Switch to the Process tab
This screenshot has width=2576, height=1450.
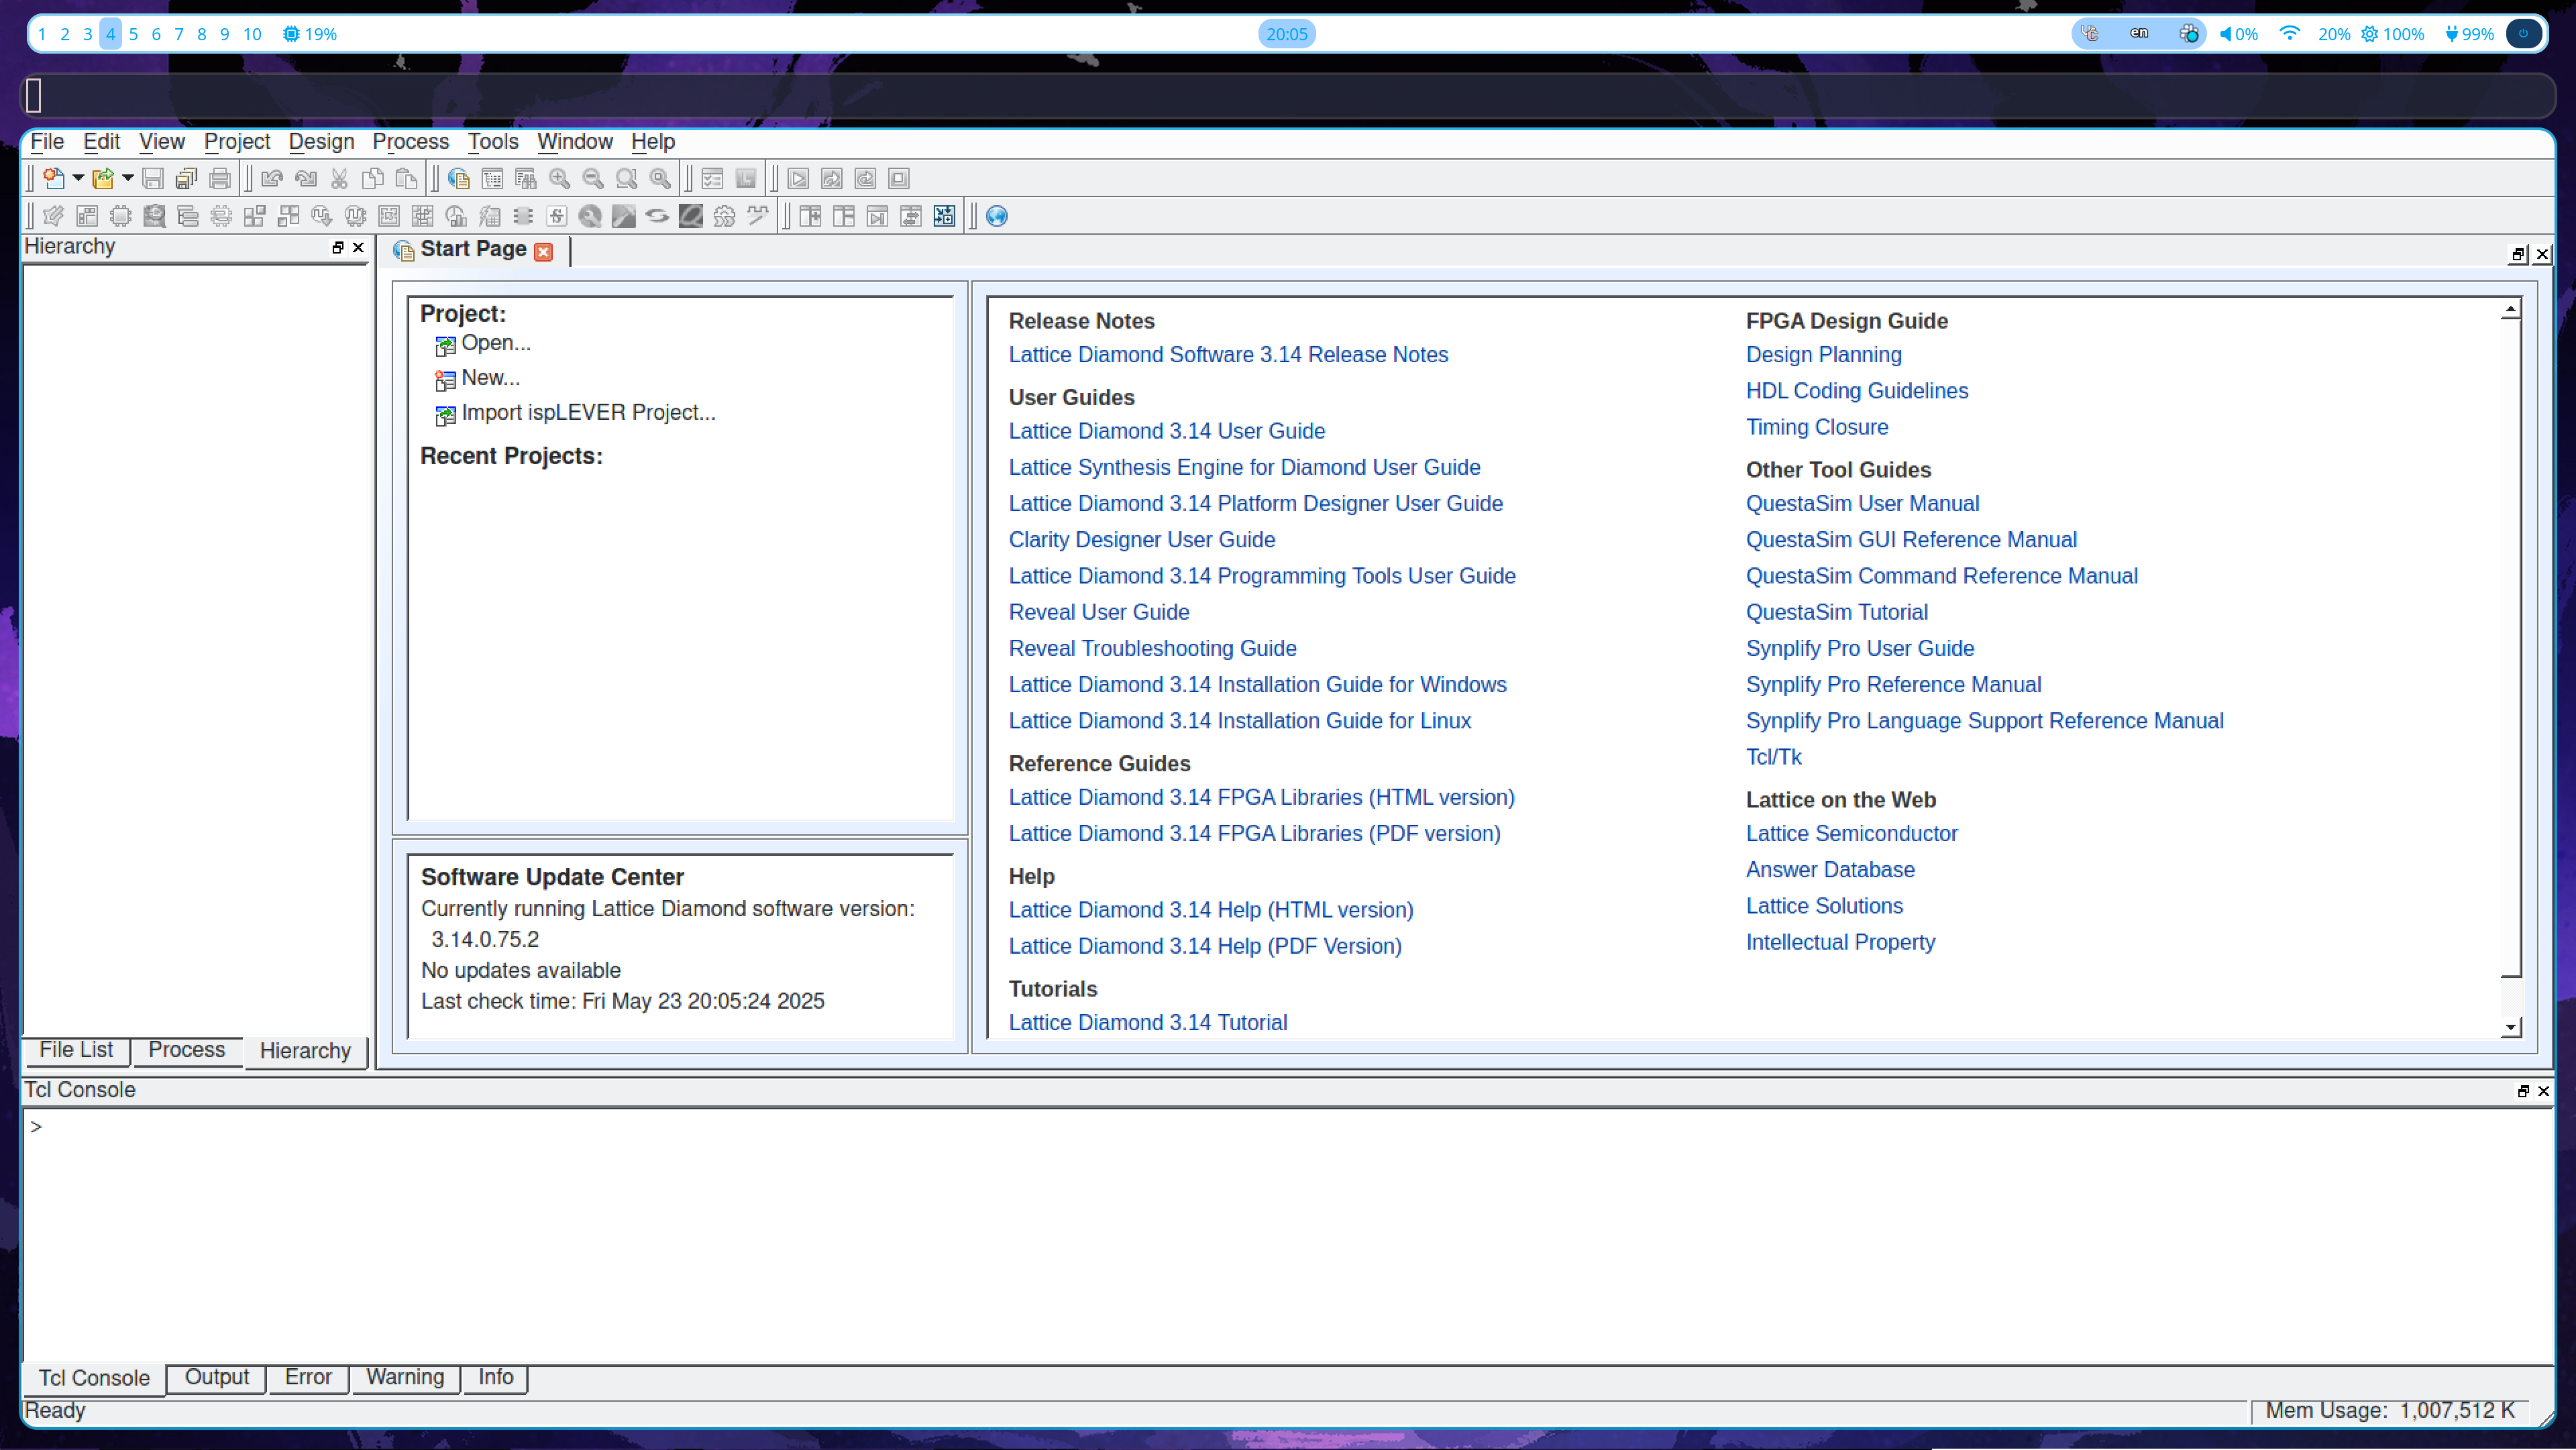(187, 1050)
